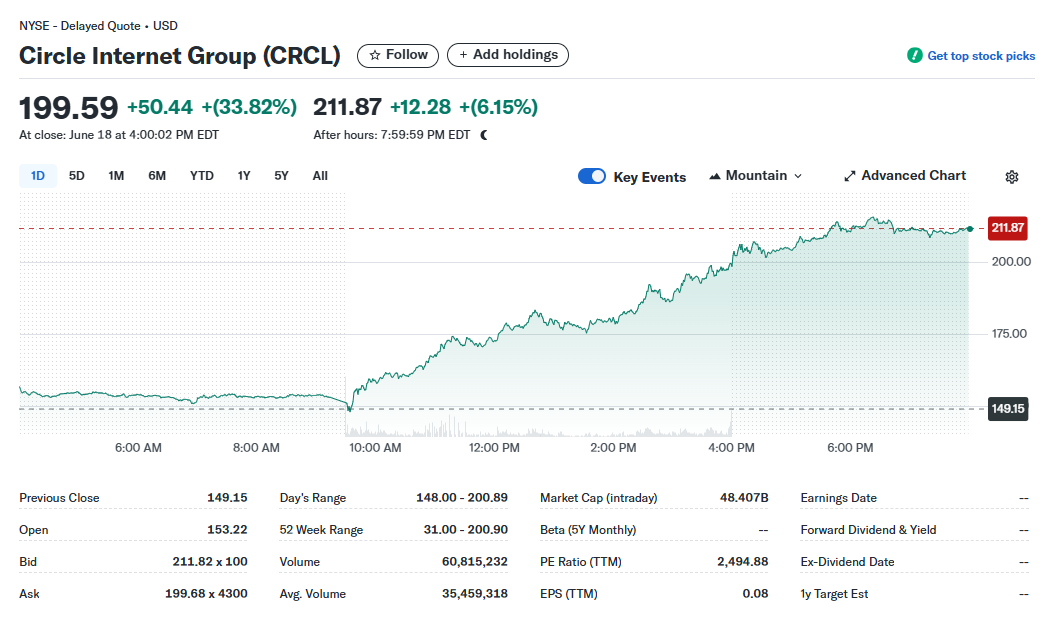Select the All time range tab
The image size is (1054, 620).
320,176
